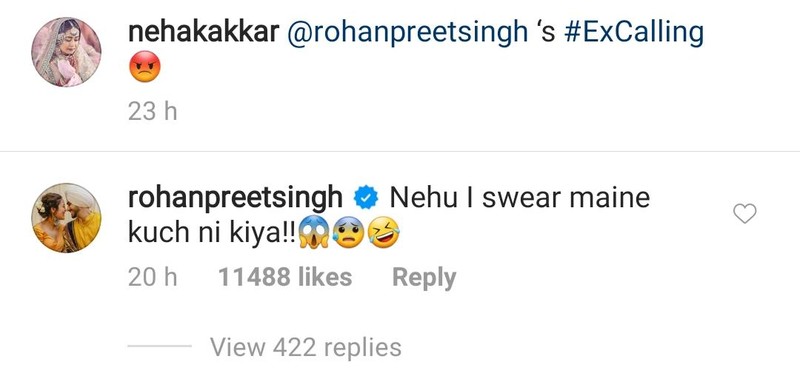Reply to rohanpreetsingh's comment
Image resolution: width=800 pixels, height=379 pixels.
point(424,278)
